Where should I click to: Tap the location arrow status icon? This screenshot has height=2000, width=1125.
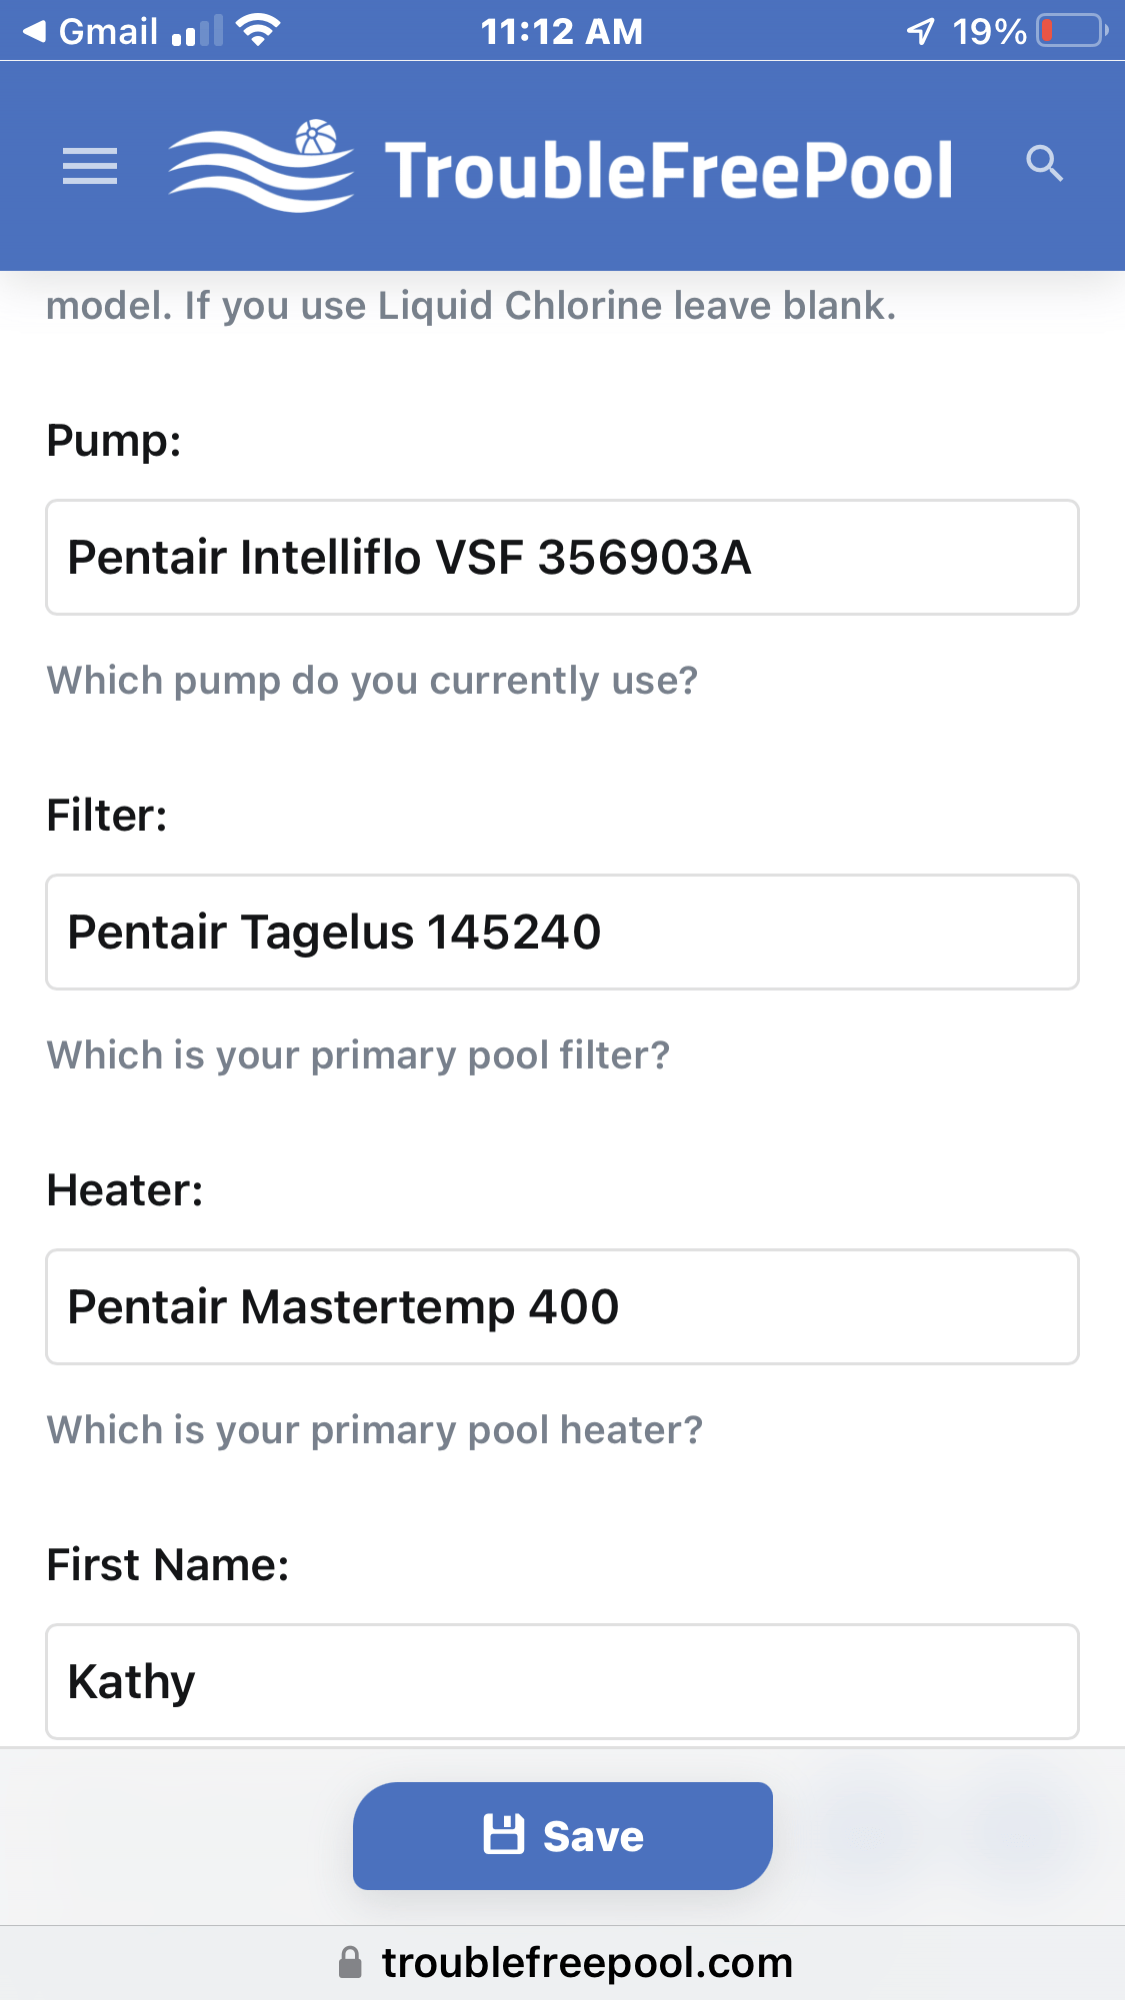(x=920, y=31)
